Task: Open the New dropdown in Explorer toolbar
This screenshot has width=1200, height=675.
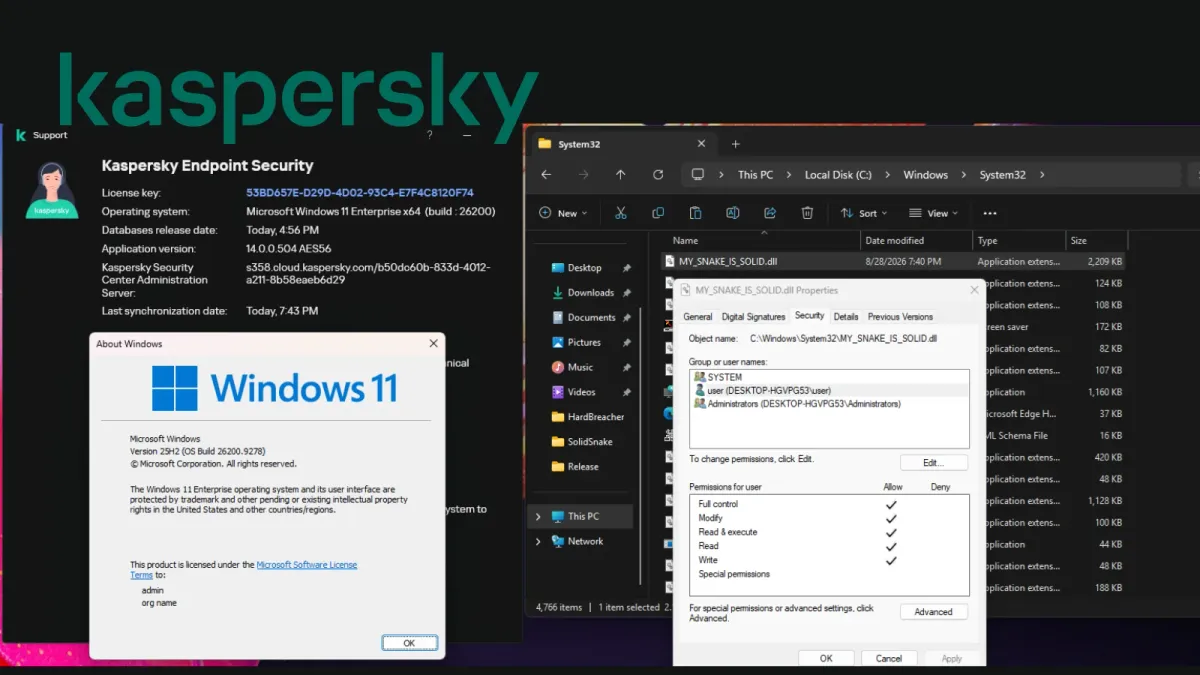Action: (x=563, y=213)
